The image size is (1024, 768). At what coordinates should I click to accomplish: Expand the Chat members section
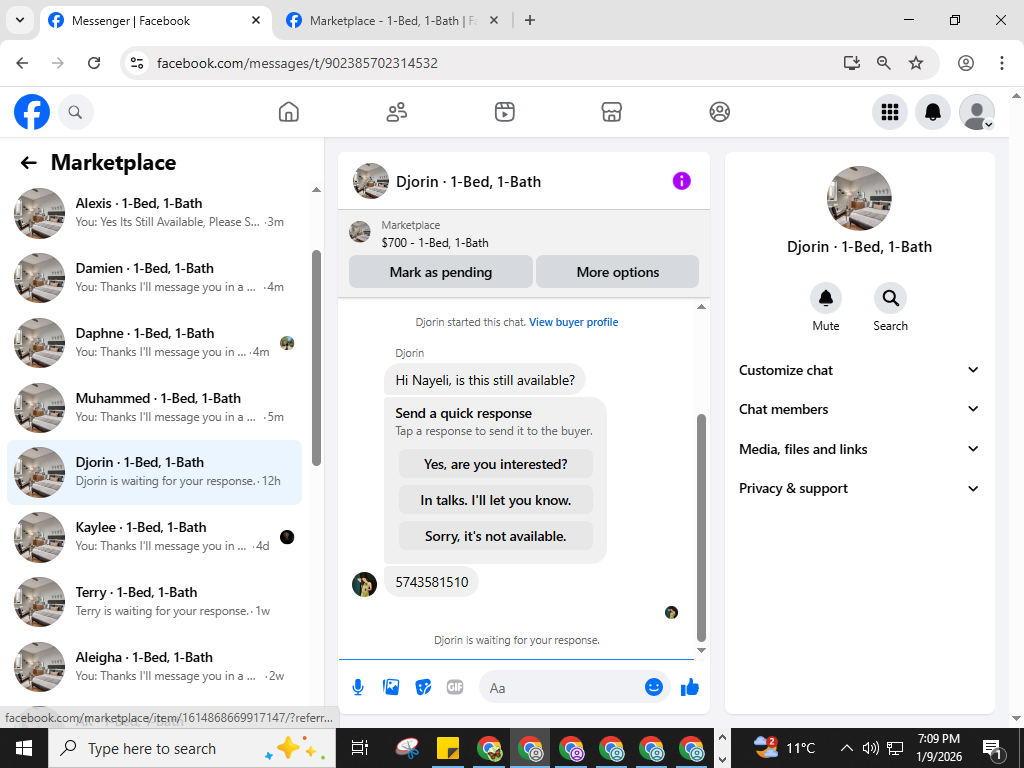[859, 409]
